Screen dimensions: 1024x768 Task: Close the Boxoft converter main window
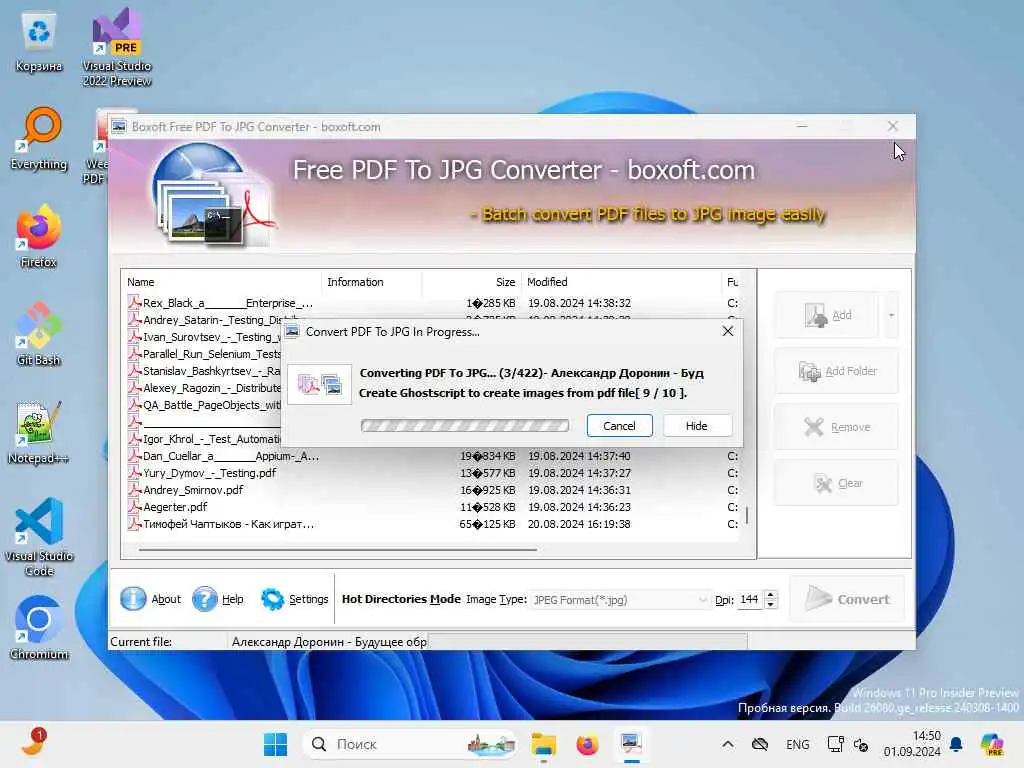point(893,126)
